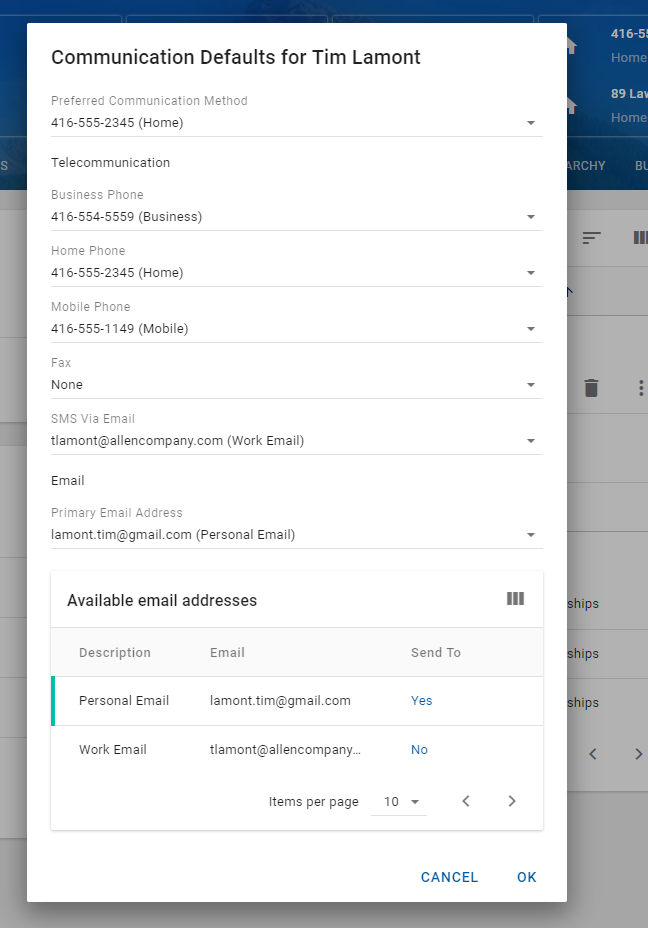Go to previous page of email addresses
This screenshot has width=648, height=928.
tap(466, 801)
